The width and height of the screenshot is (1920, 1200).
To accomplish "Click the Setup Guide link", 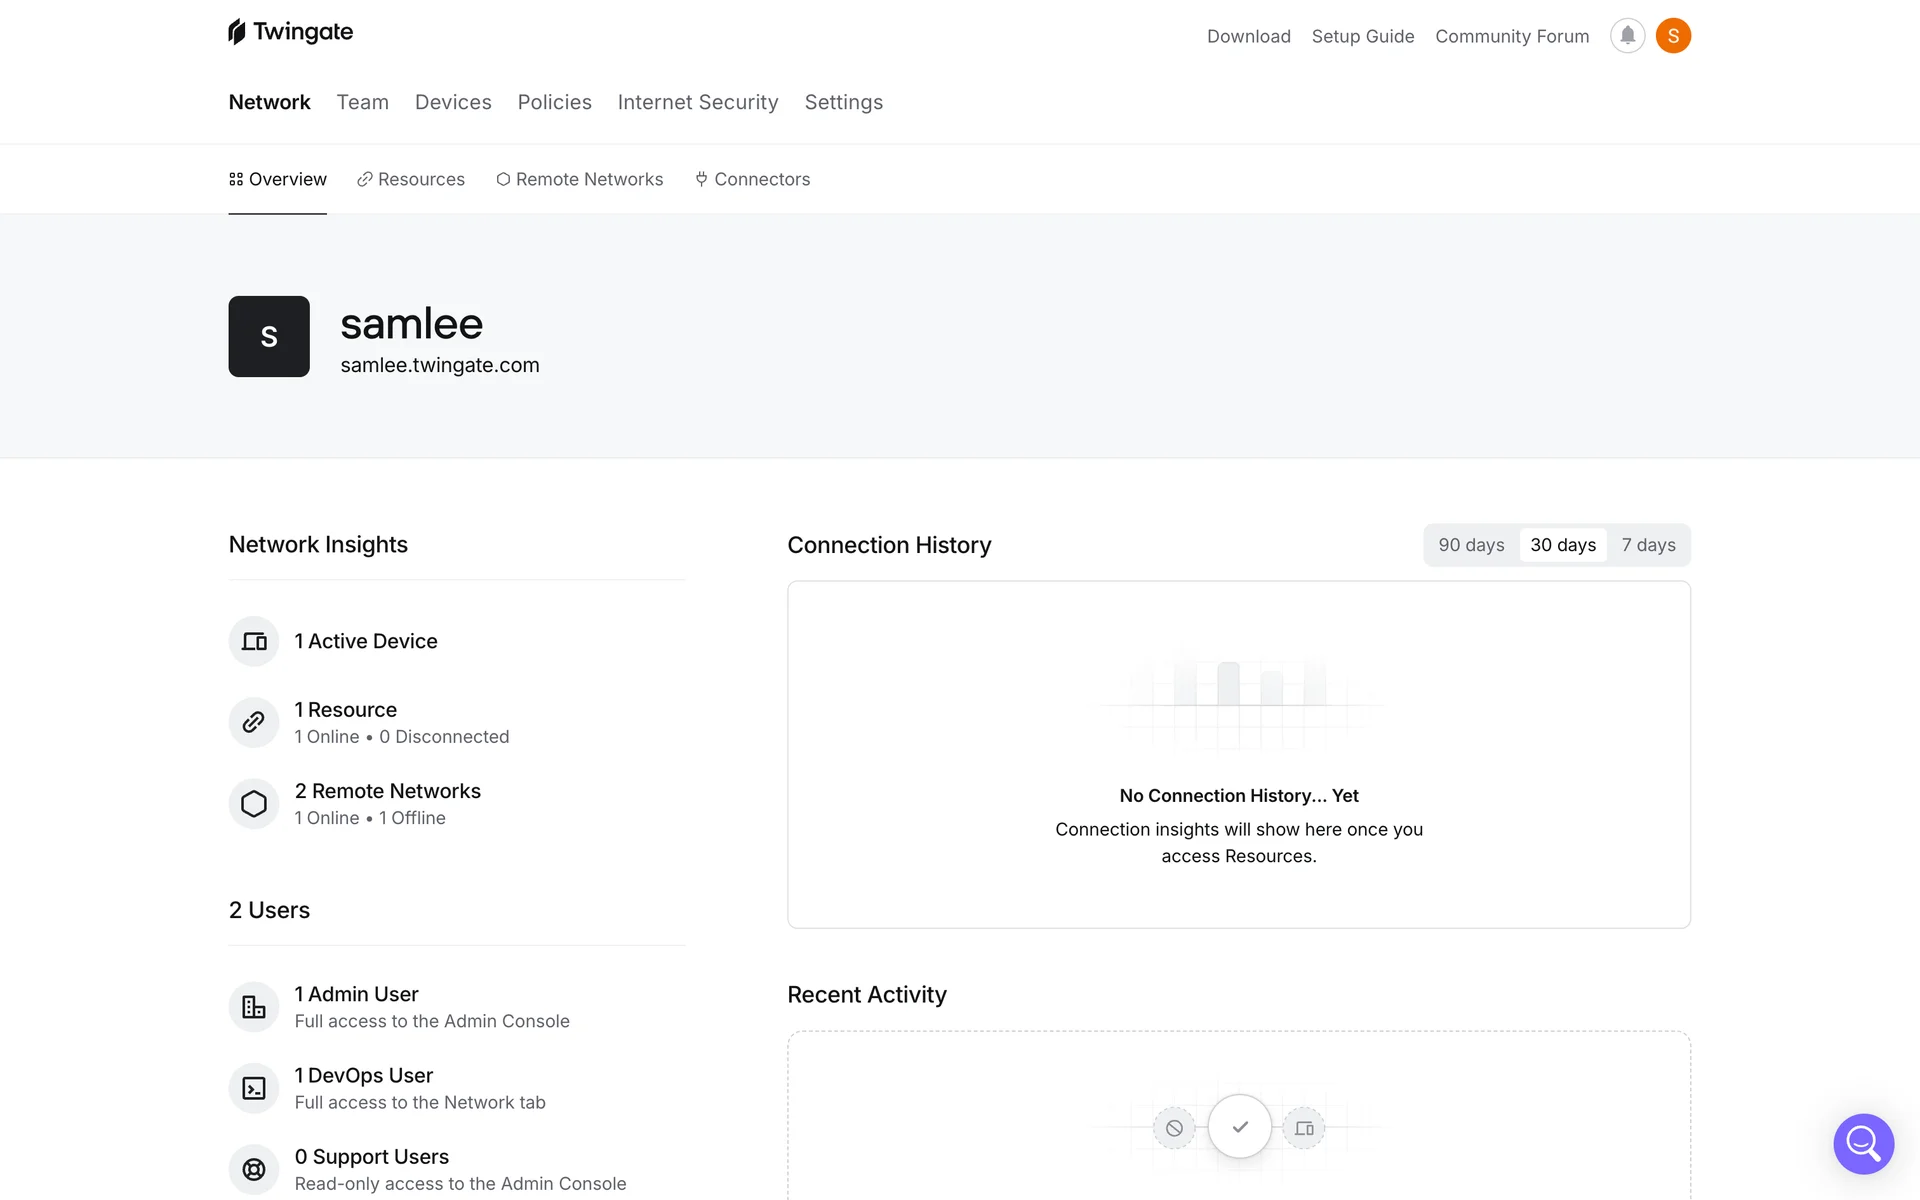I will coord(1363,36).
